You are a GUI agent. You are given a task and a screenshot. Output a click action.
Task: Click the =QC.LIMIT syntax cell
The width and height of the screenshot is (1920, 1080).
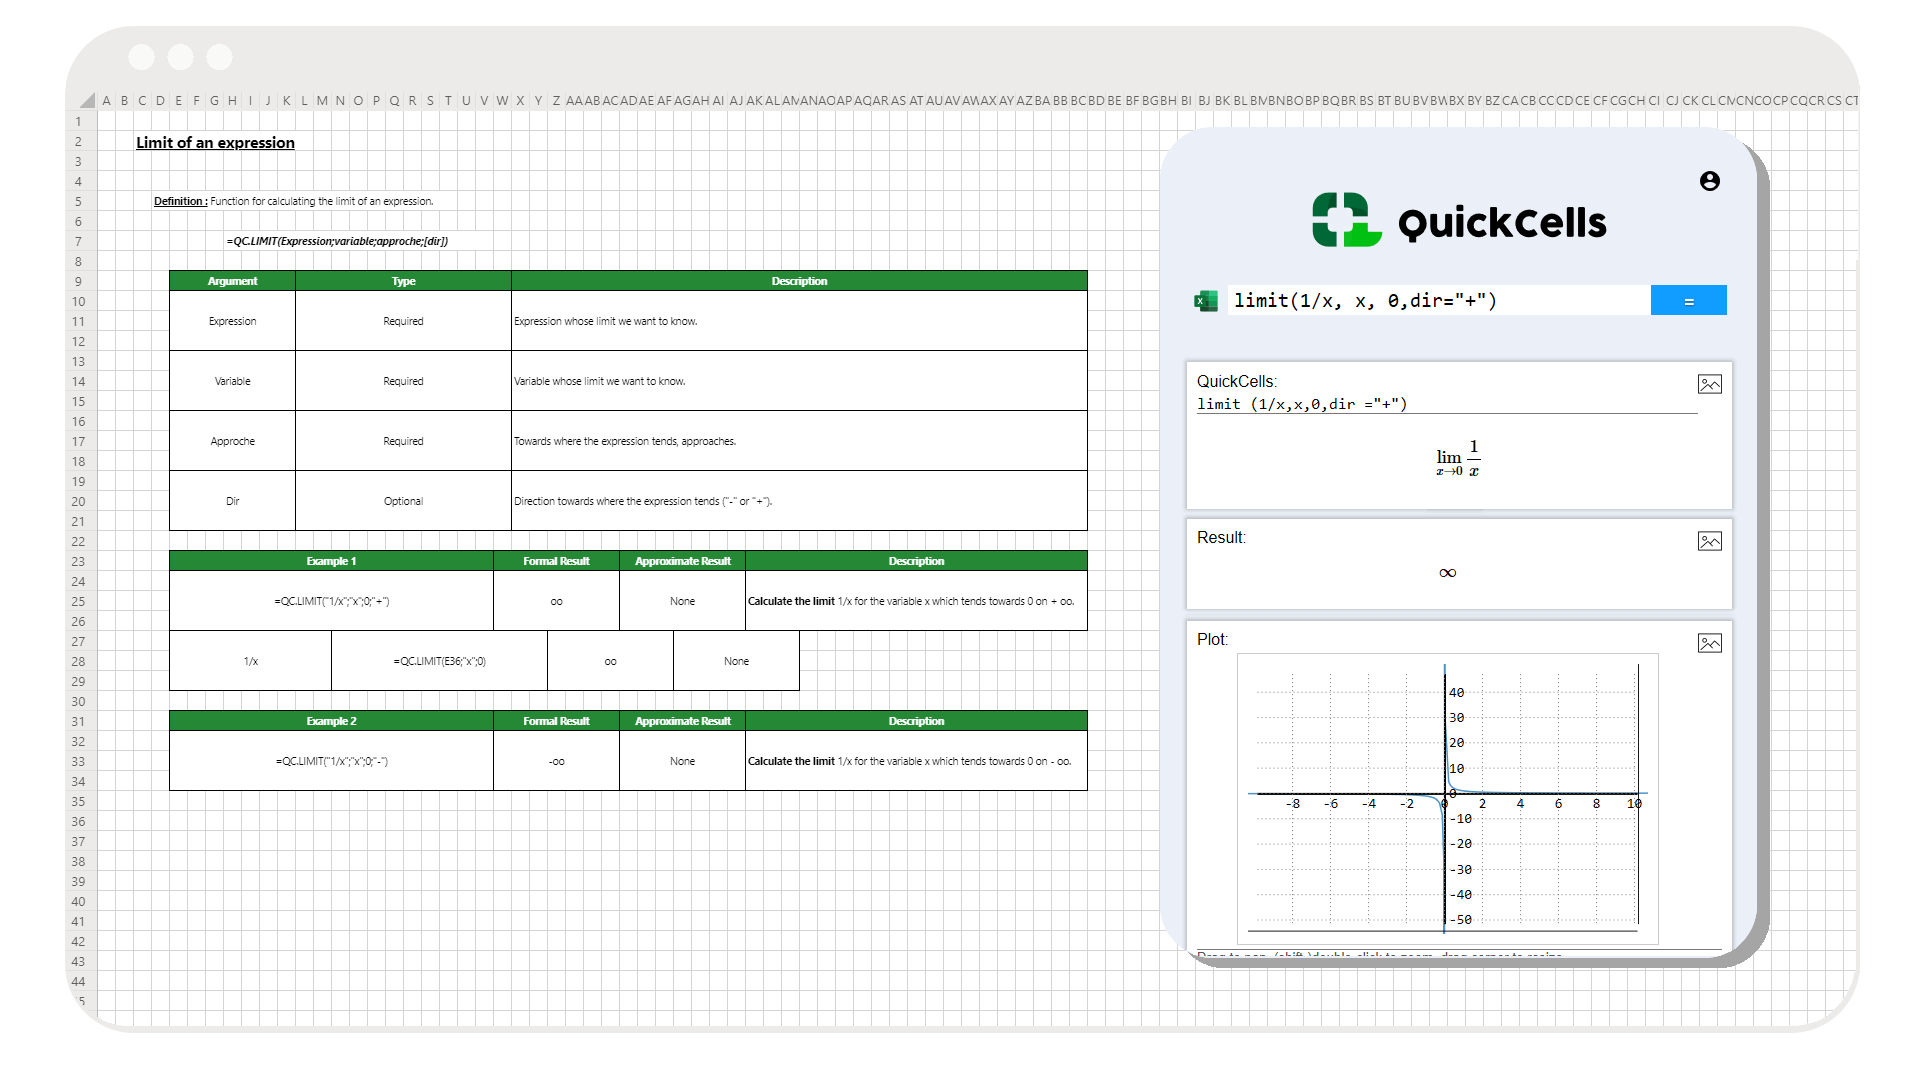[338, 241]
